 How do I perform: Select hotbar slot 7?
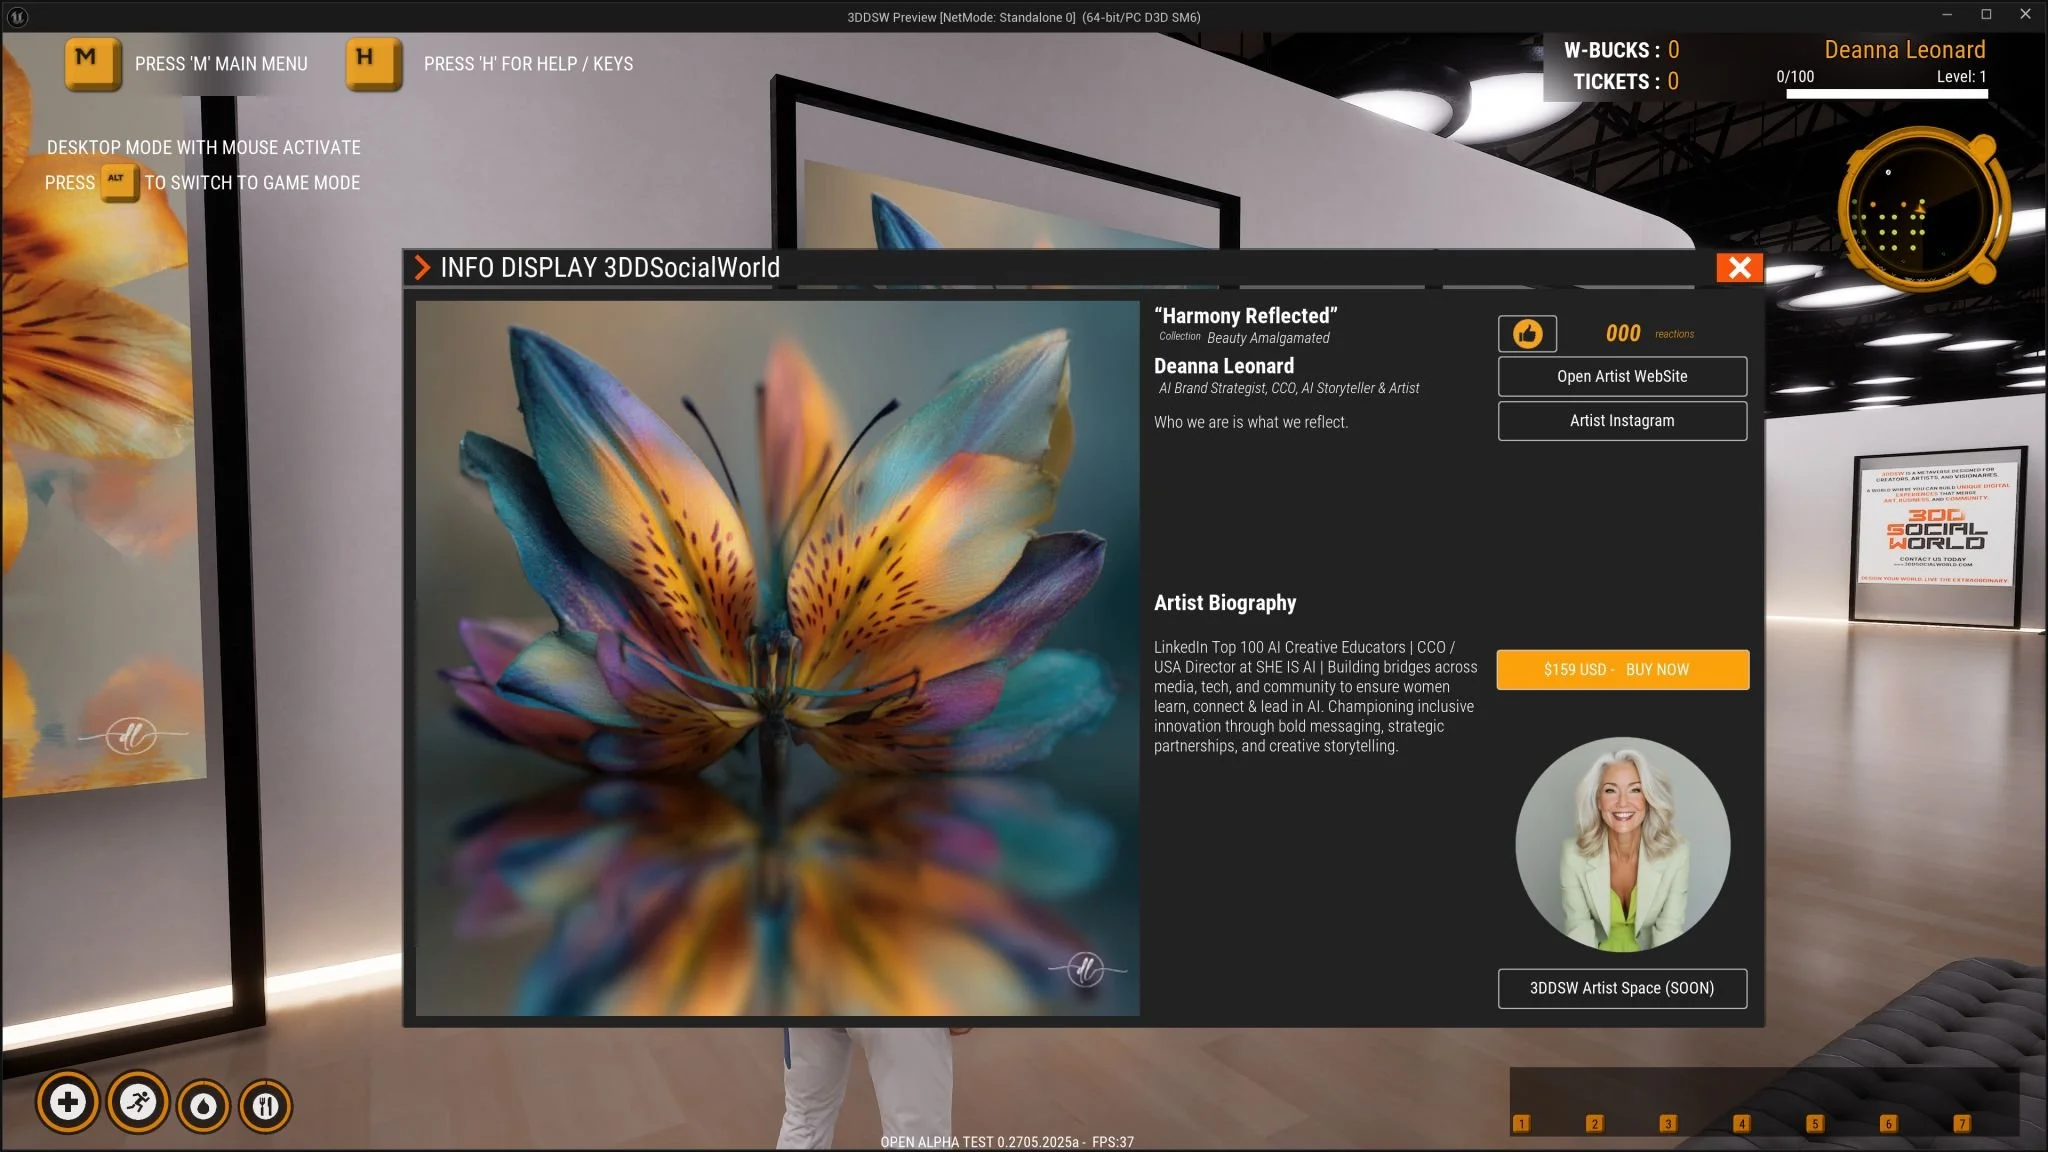[1962, 1124]
